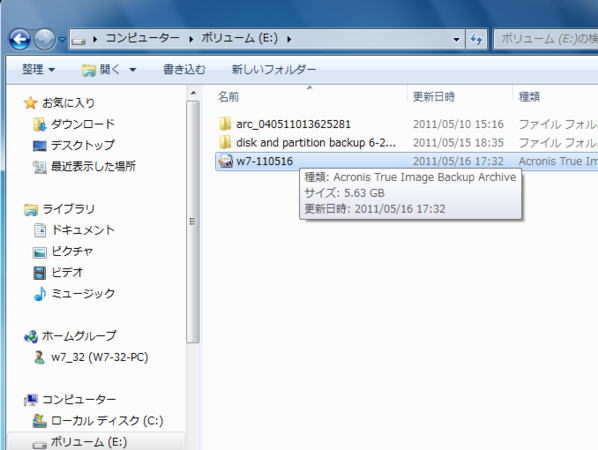Image resolution: width=598 pixels, height=450 pixels.
Task: Open the 整理 menu
Action: click(38, 69)
